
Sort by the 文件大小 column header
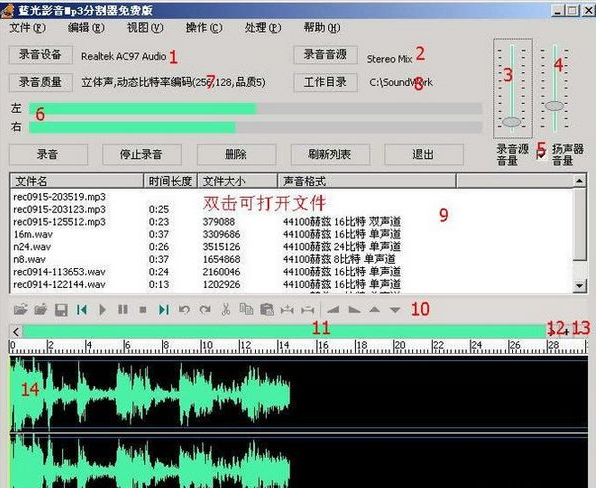[x=237, y=181]
